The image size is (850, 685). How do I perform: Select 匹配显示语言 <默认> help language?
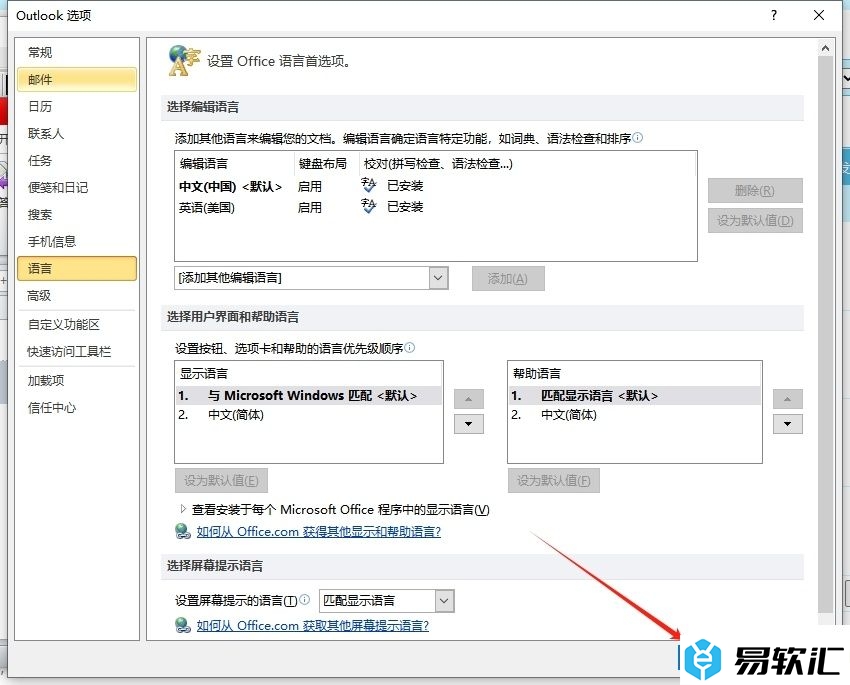point(635,396)
